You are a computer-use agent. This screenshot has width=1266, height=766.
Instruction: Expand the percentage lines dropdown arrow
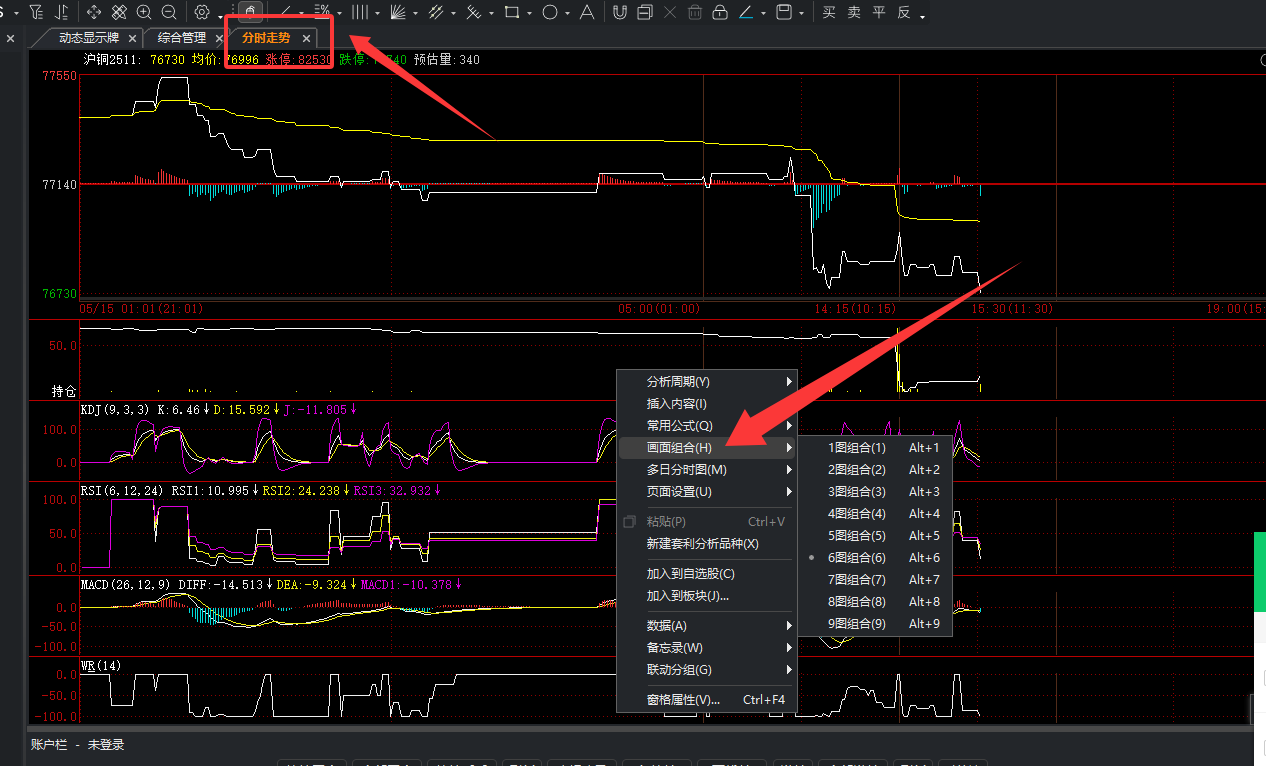(x=339, y=14)
